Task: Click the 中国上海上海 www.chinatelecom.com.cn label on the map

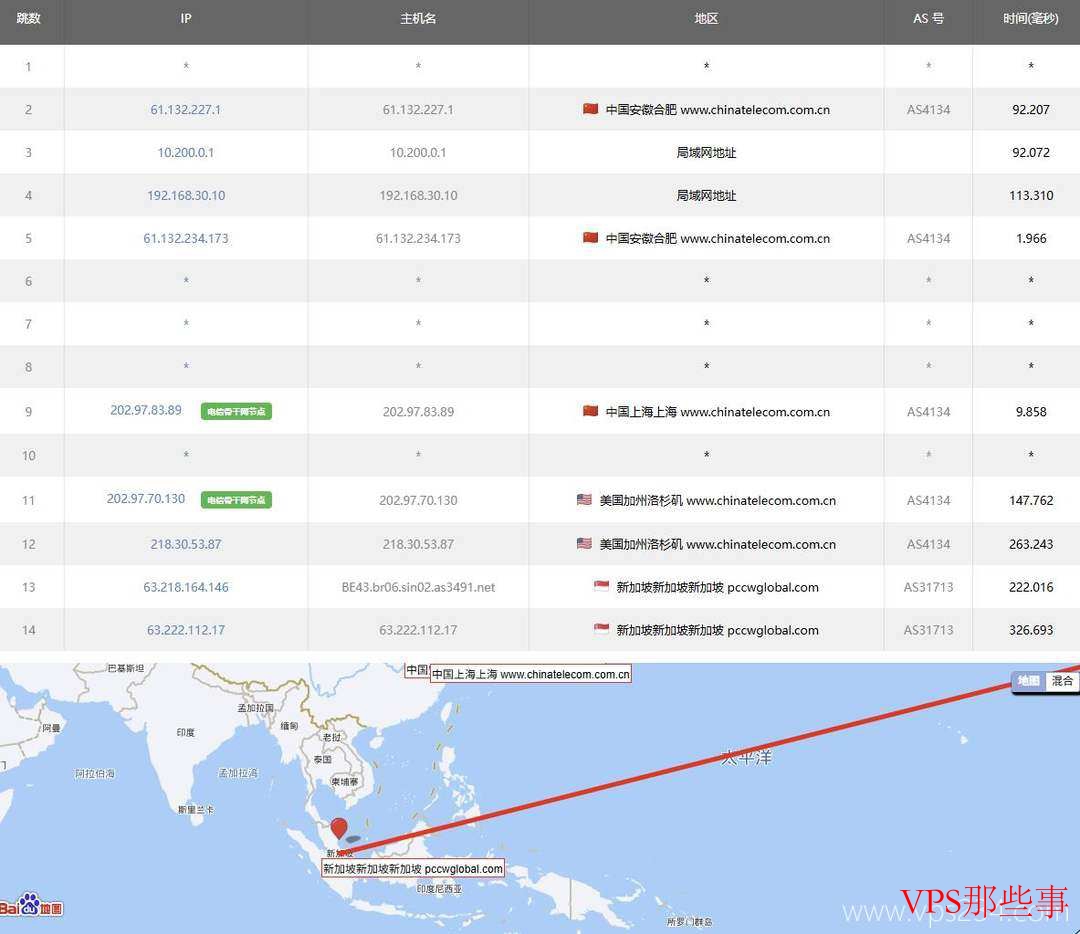Action: (530, 674)
